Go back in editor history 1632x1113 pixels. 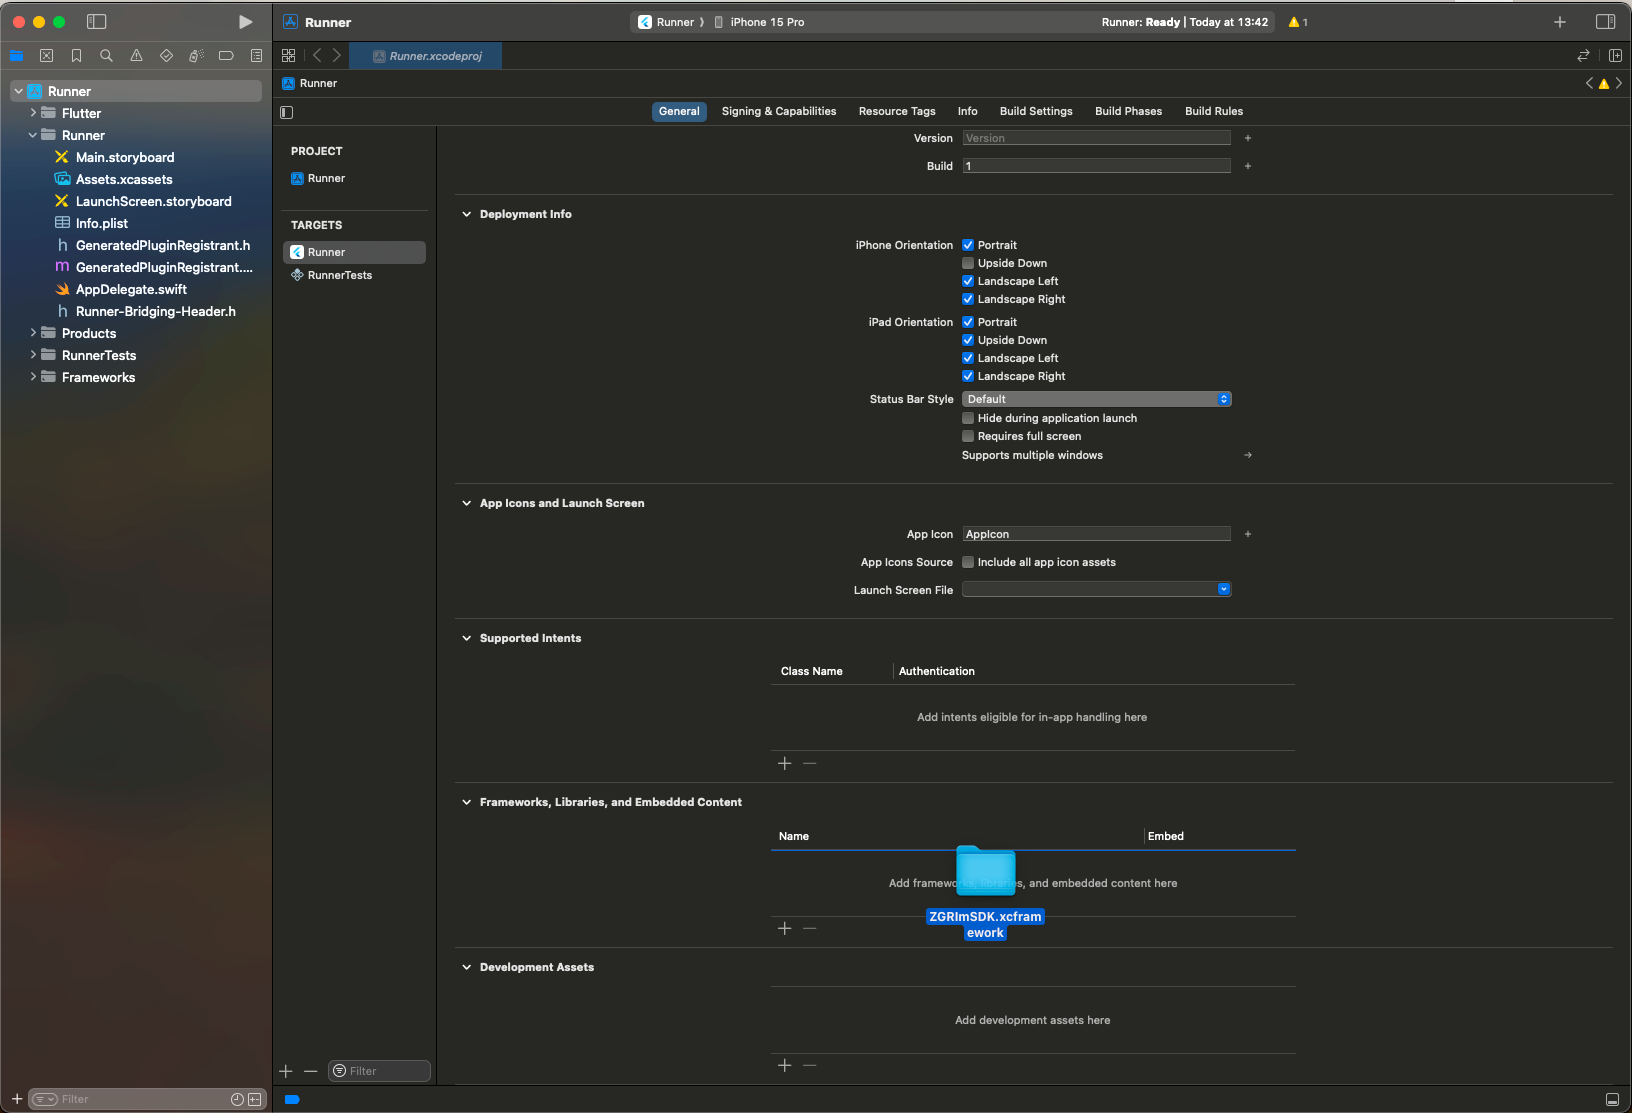point(317,56)
